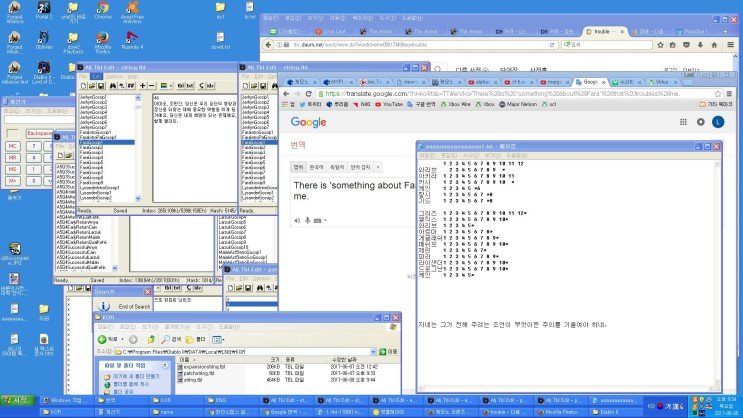Click Save disk icon in string.tbl Tbl Edit toolbar

[101, 86]
